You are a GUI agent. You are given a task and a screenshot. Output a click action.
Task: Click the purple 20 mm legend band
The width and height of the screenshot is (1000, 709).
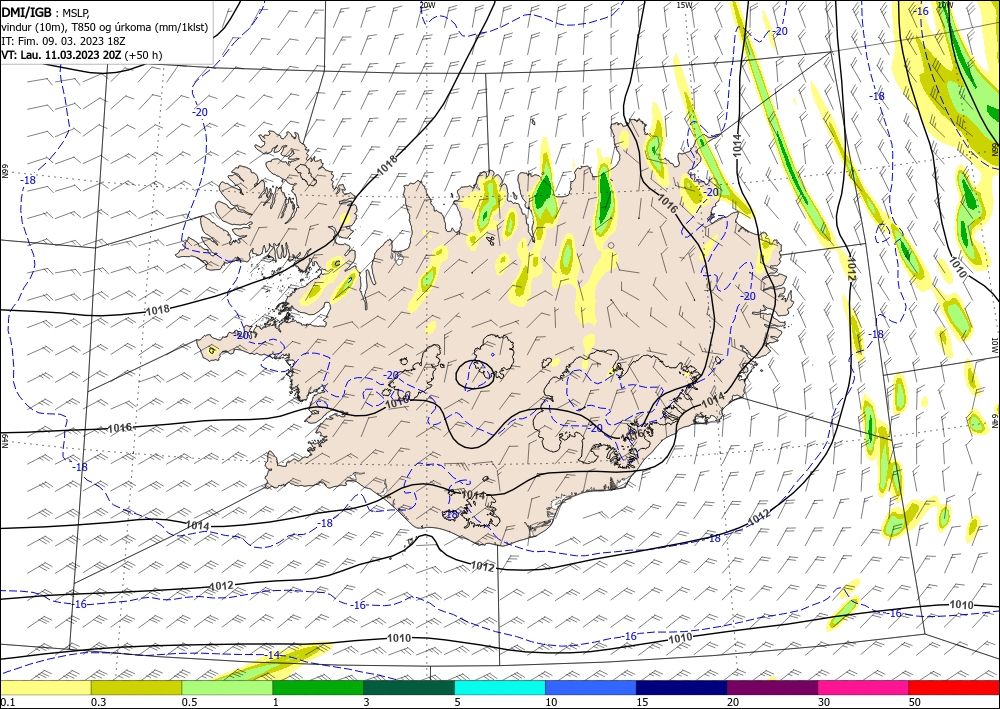point(772,687)
